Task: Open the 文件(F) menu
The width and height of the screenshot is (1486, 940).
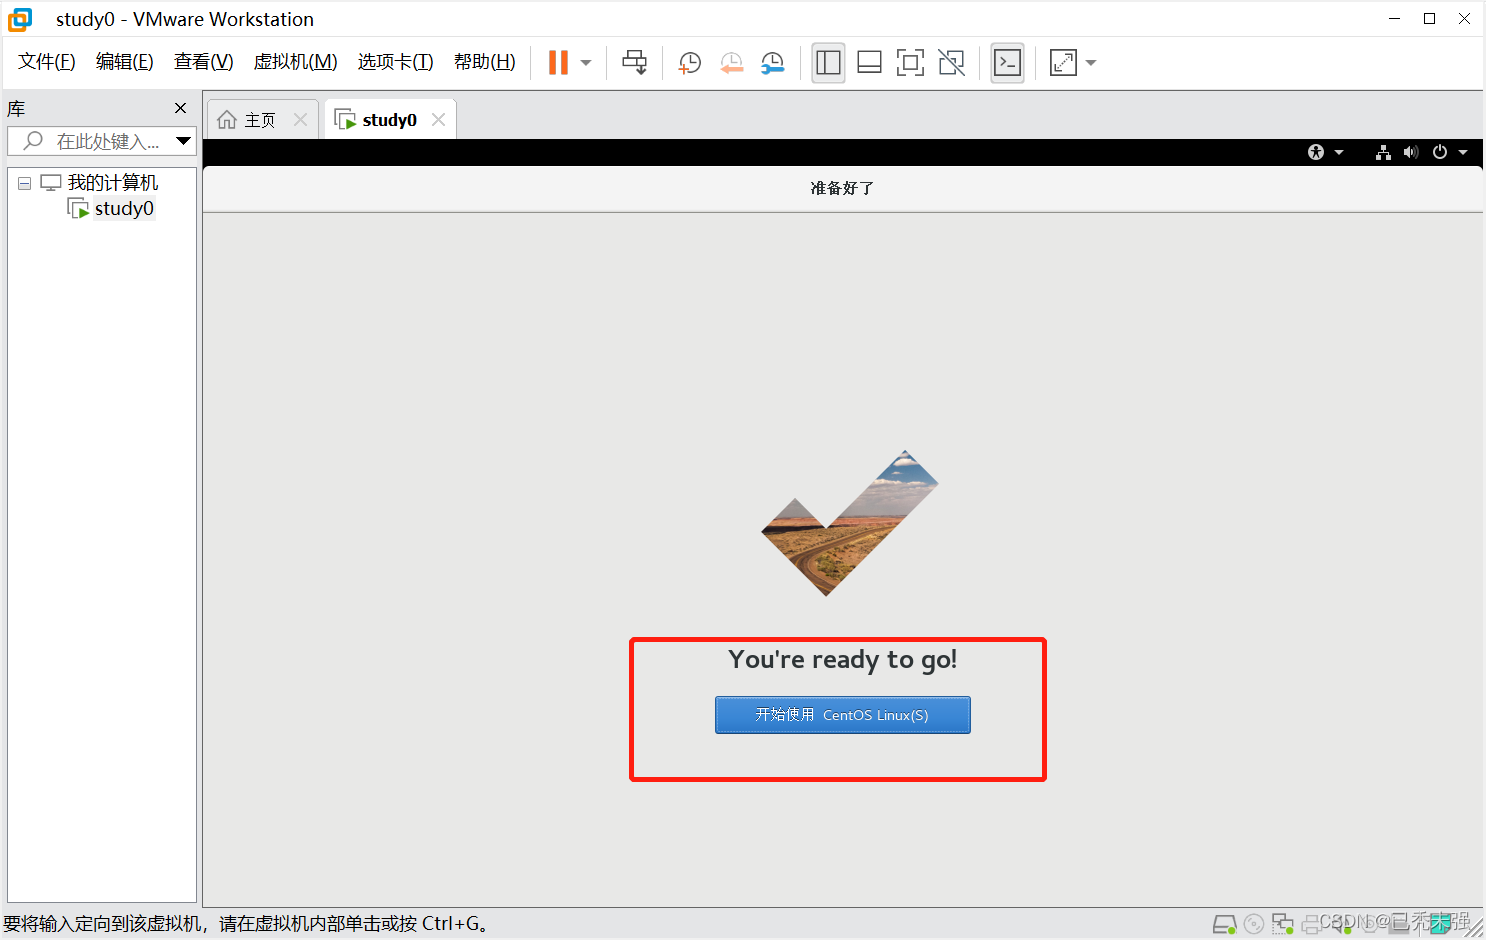Action: click(x=47, y=62)
